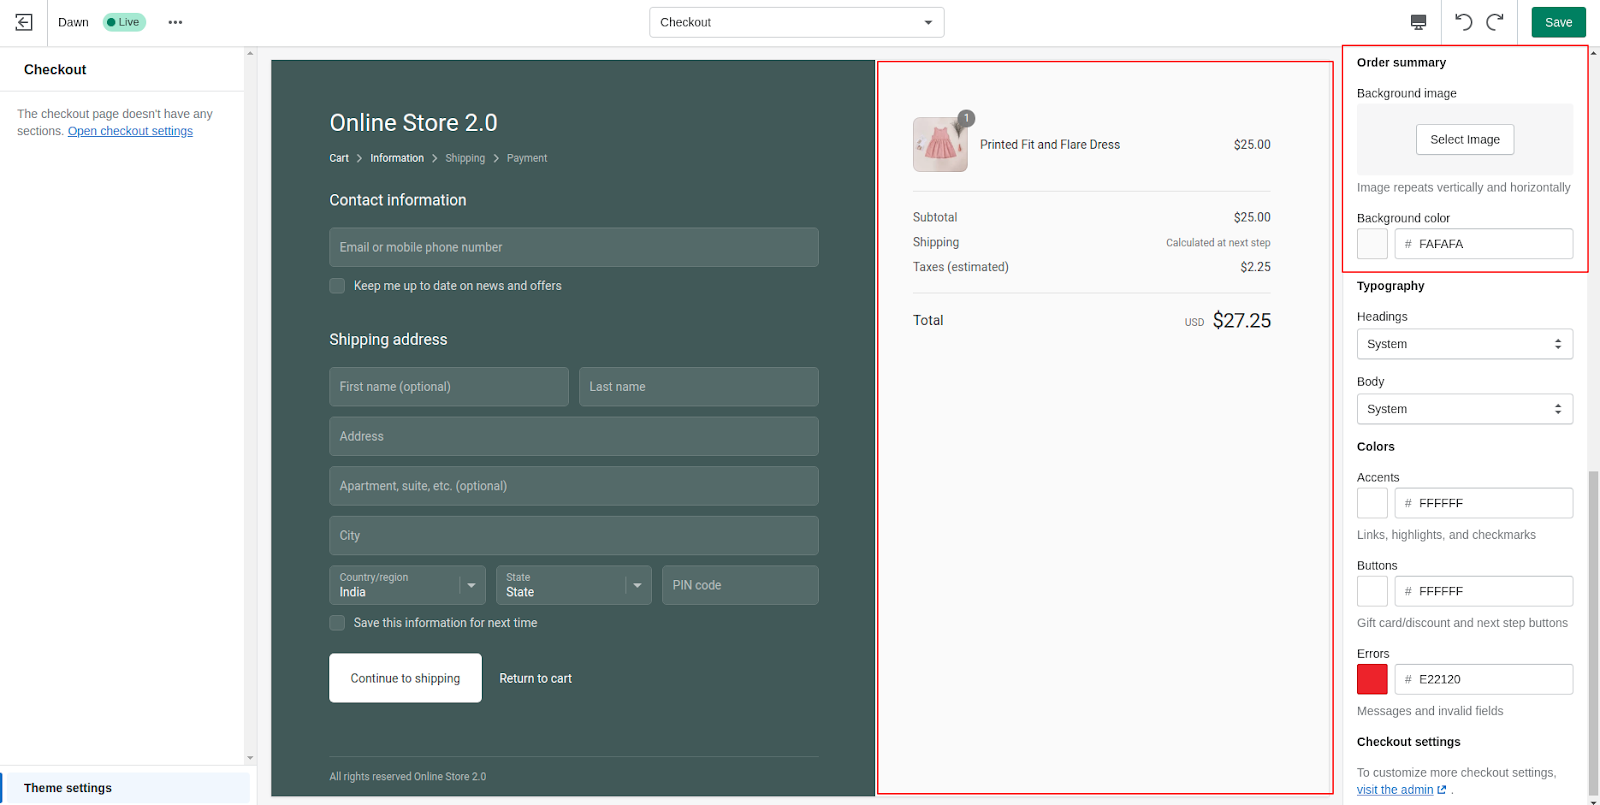The image size is (1600, 805).
Task: Click Return to cart link
Action: click(x=535, y=678)
